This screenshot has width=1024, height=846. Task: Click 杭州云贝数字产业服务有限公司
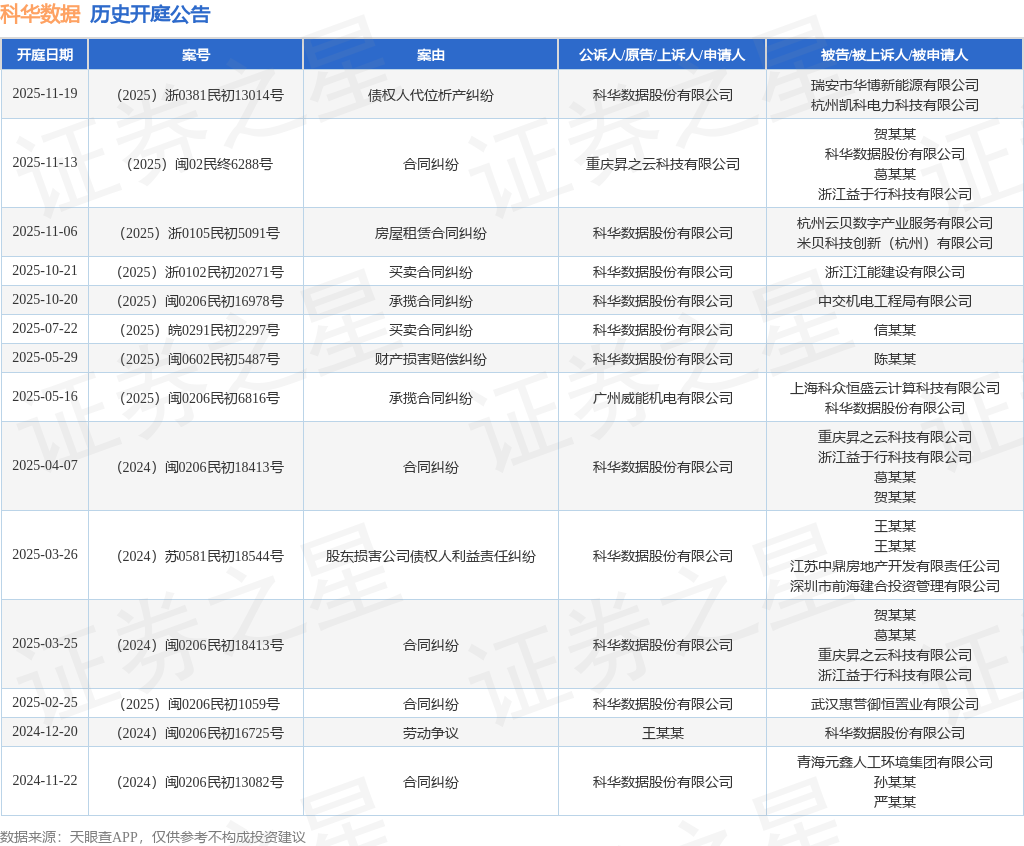895,223
